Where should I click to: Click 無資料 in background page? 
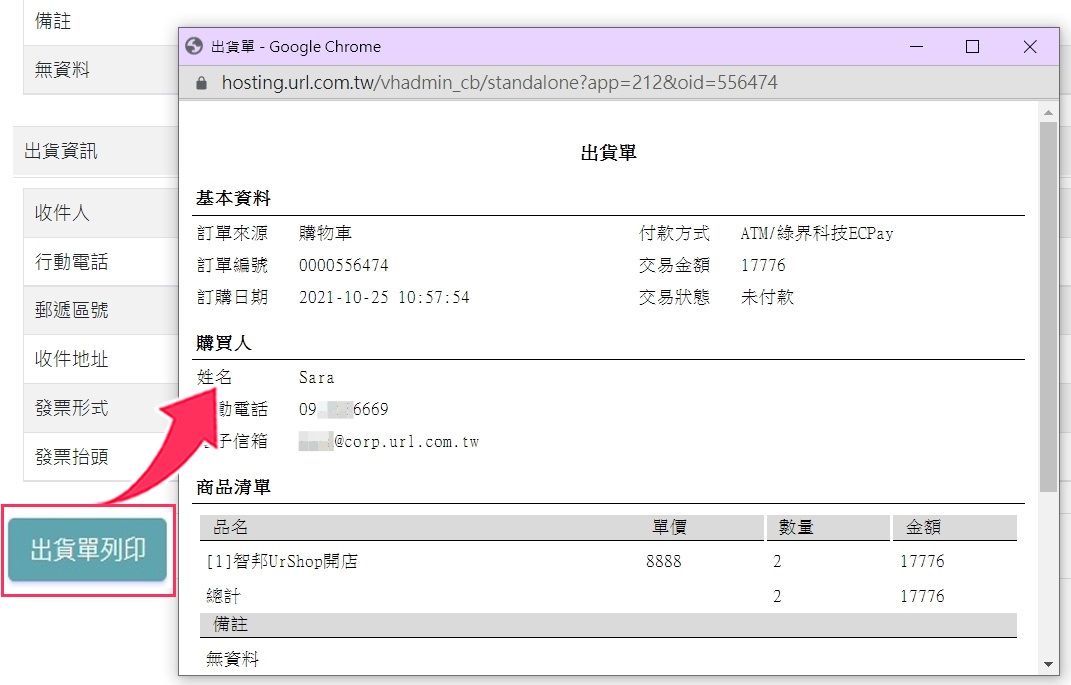[62, 70]
